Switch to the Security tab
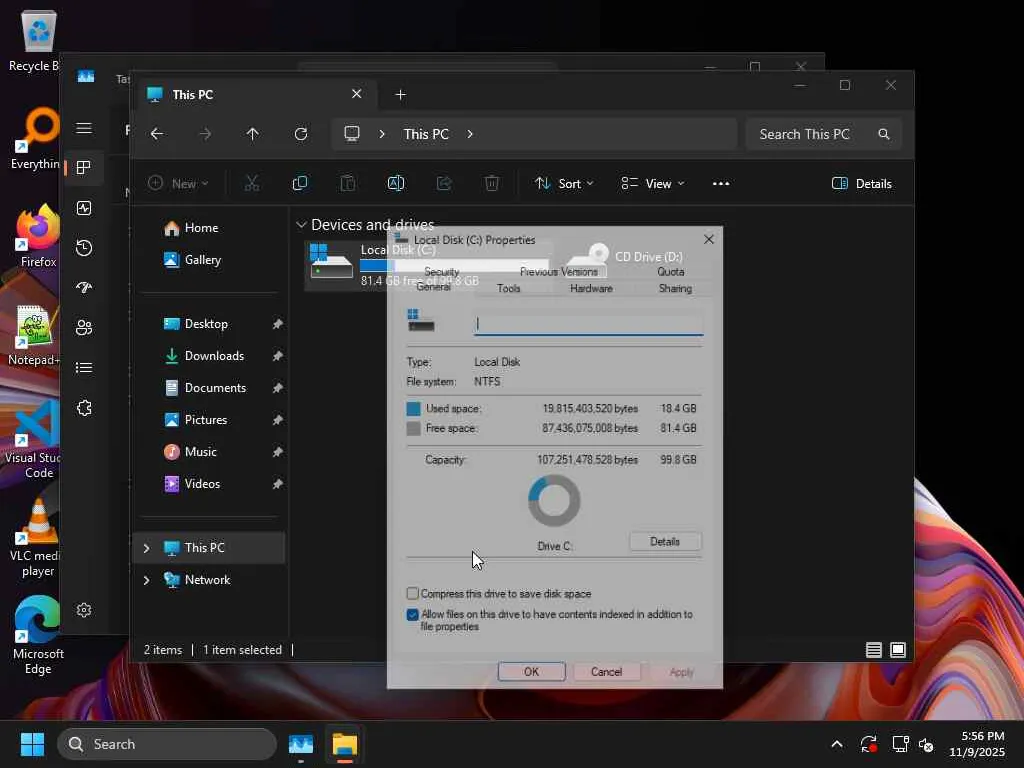Viewport: 1024px width, 768px height. 441,272
